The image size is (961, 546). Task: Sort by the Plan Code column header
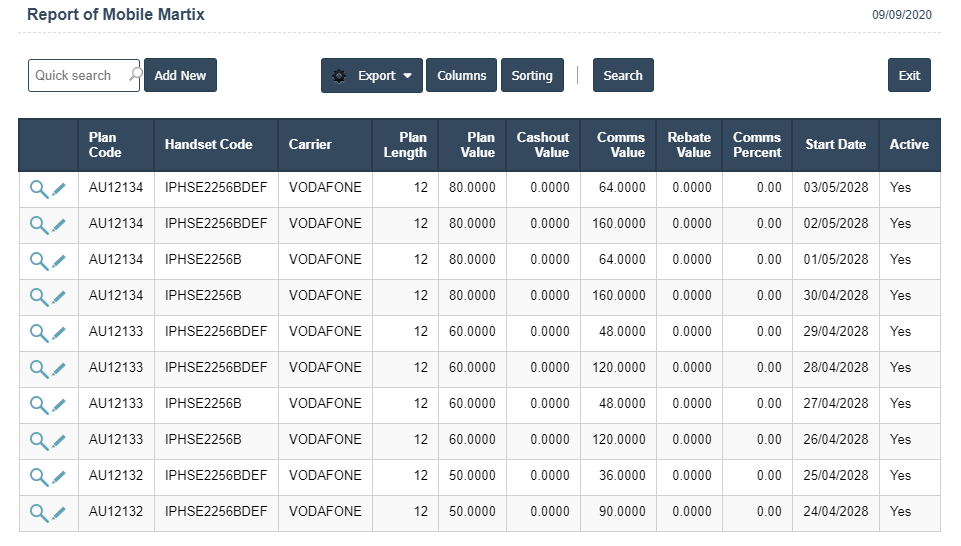(105, 145)
